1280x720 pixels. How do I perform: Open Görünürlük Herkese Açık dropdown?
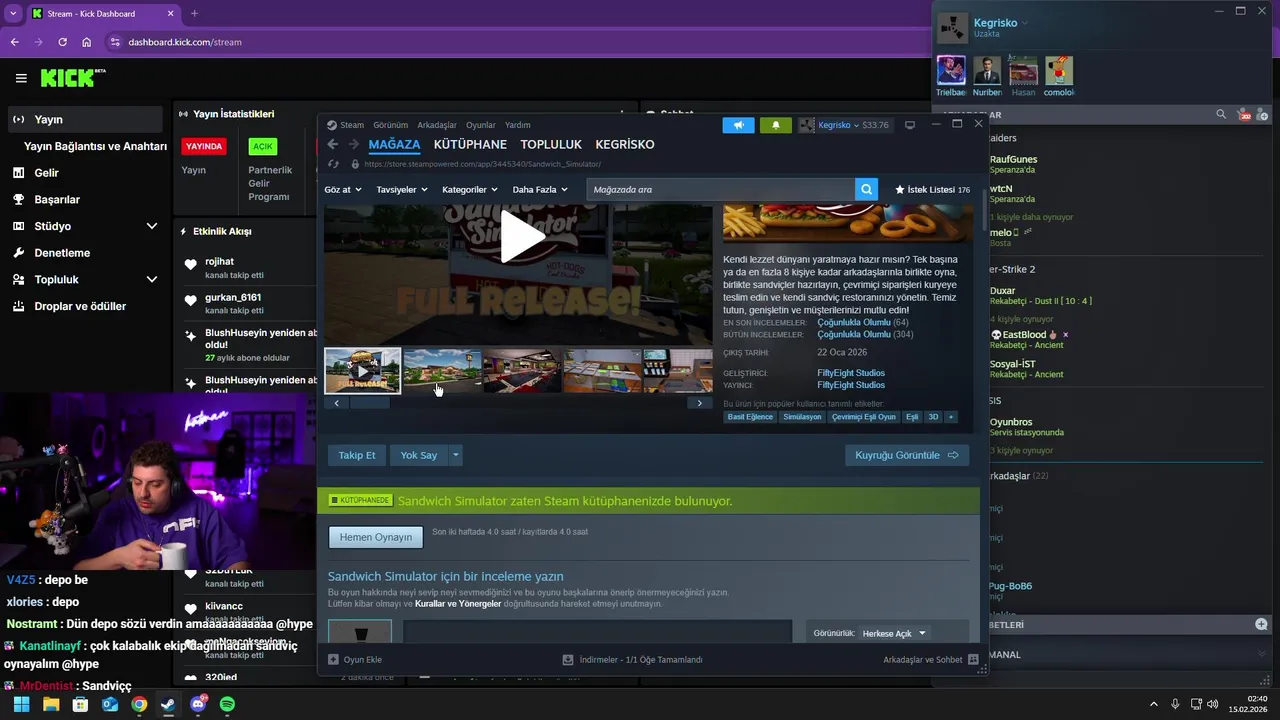click(895, 633)
